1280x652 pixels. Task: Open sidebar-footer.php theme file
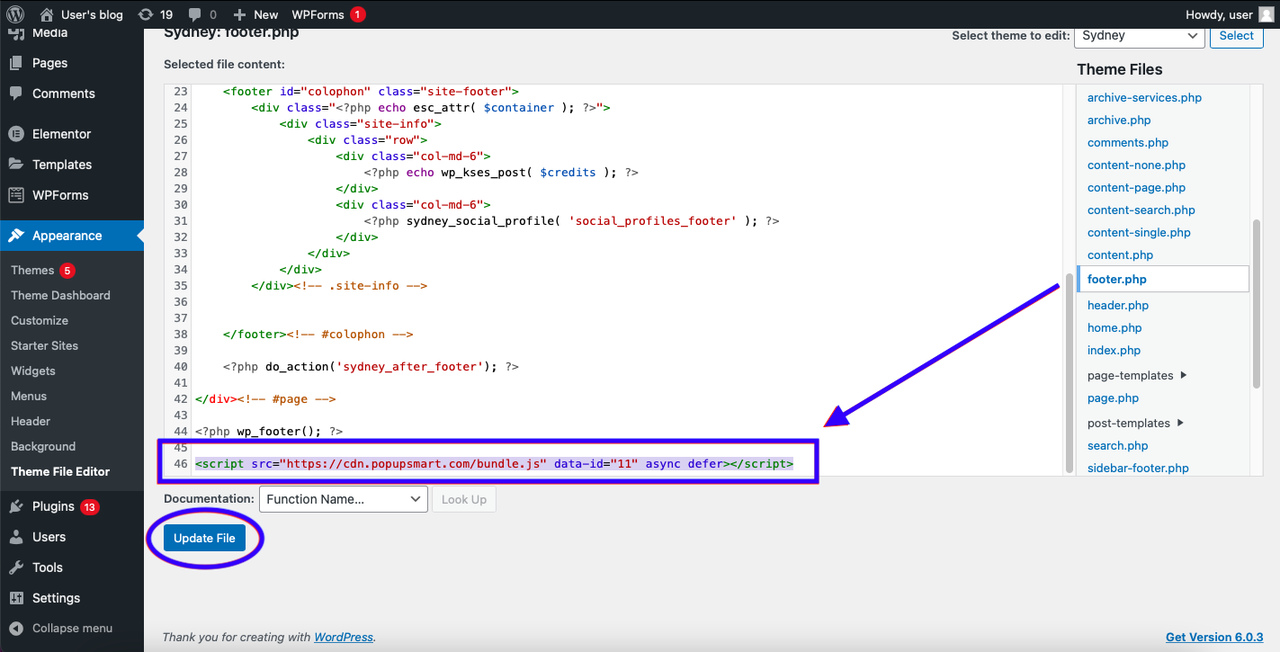[x=1138, y=468]
